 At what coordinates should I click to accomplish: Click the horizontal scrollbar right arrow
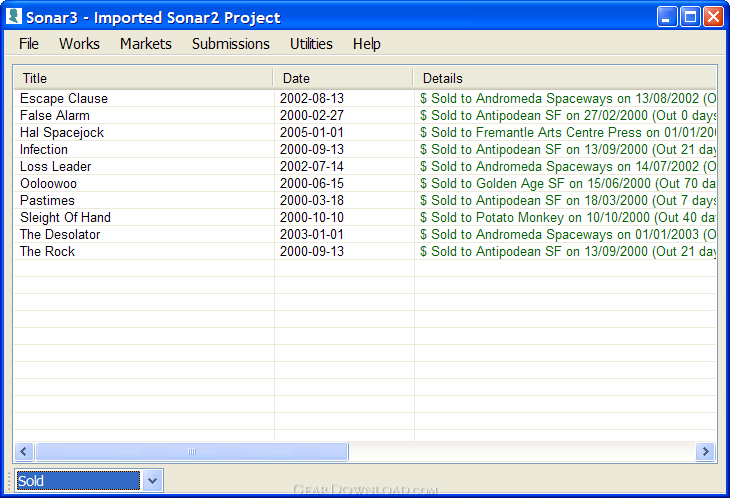tap(705, 451)
